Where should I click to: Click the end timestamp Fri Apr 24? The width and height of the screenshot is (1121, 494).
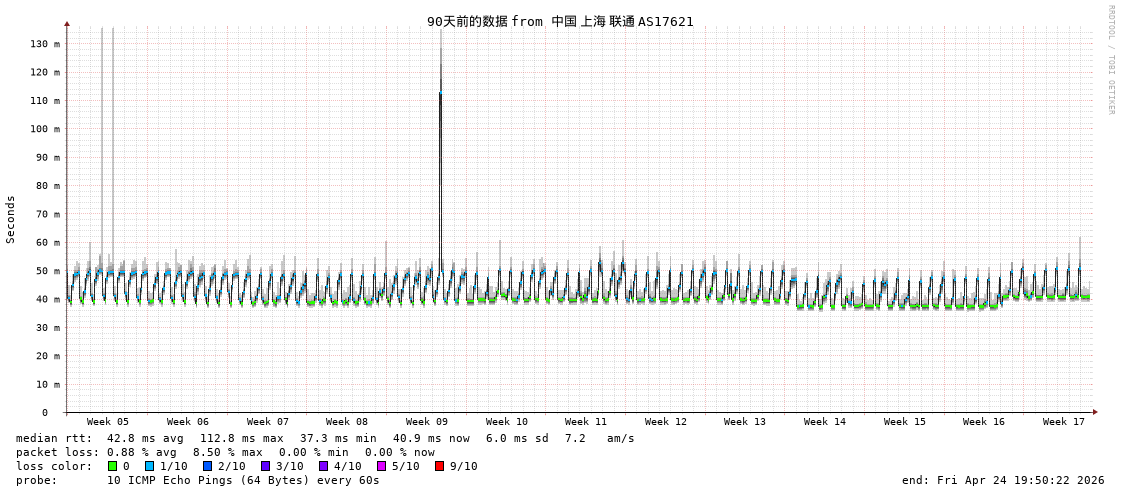click(x=1003, y=480)
